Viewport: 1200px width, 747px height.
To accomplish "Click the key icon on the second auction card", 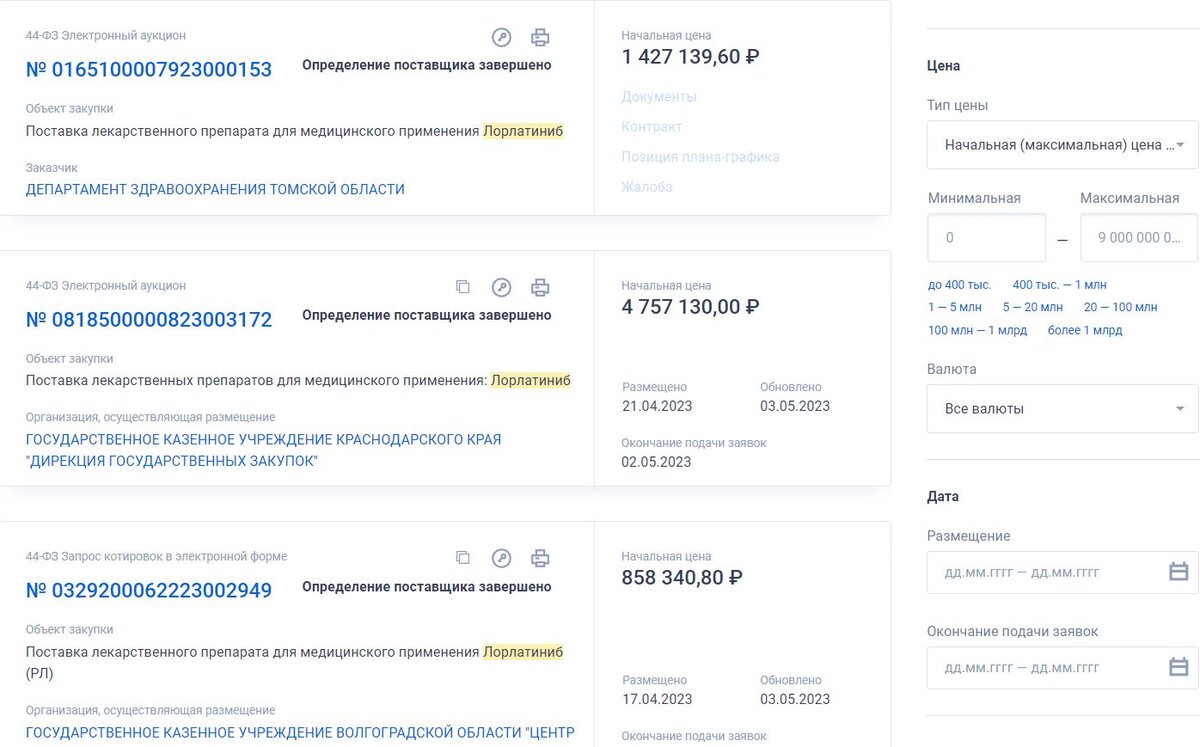I will tap(501, 286).
